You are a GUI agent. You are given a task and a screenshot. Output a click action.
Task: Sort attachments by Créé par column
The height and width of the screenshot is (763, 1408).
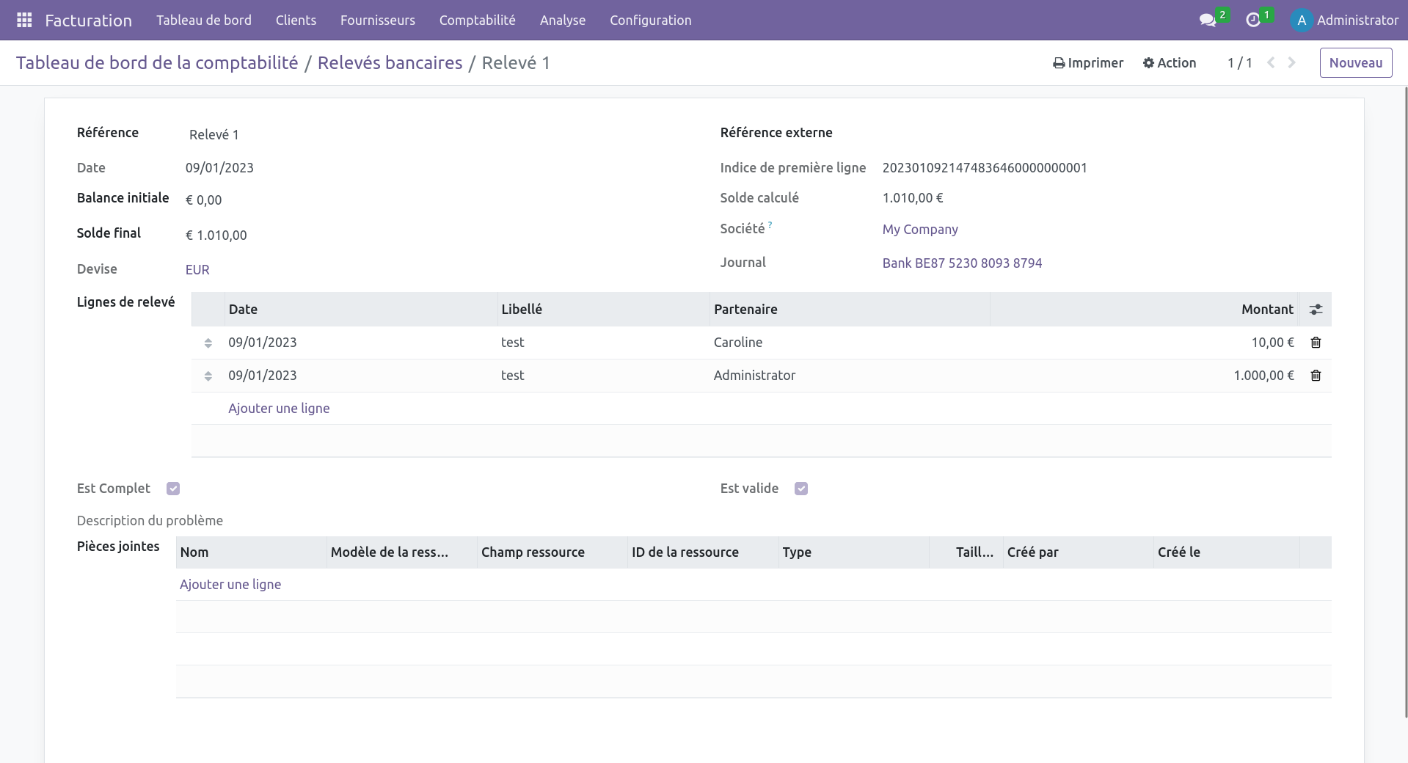1076,552
